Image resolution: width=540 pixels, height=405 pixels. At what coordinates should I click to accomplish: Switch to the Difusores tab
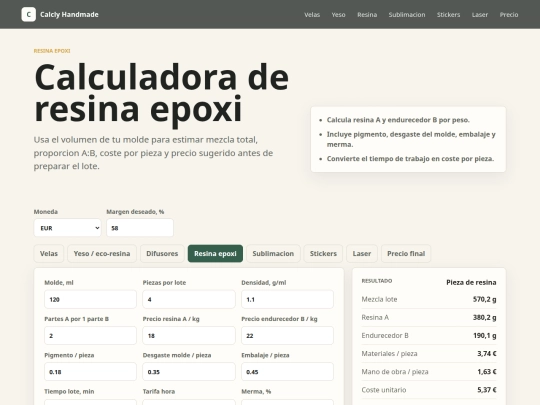click(x=162, y=253)
